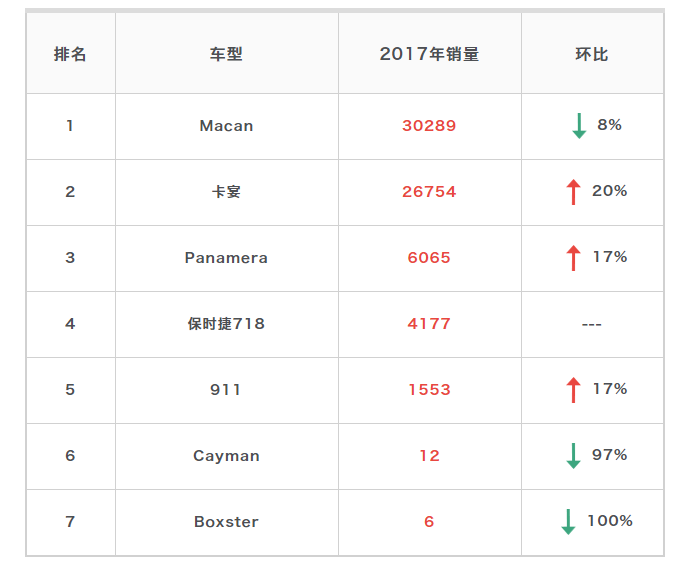Click the red up arrow in 911 row
Viewport: 681px width, 565px height.
pos(573,389)
